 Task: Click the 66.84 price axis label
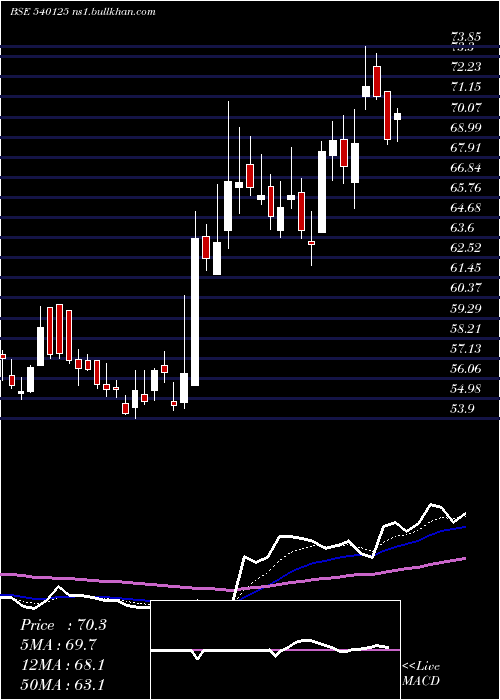[x=467, y=168]
